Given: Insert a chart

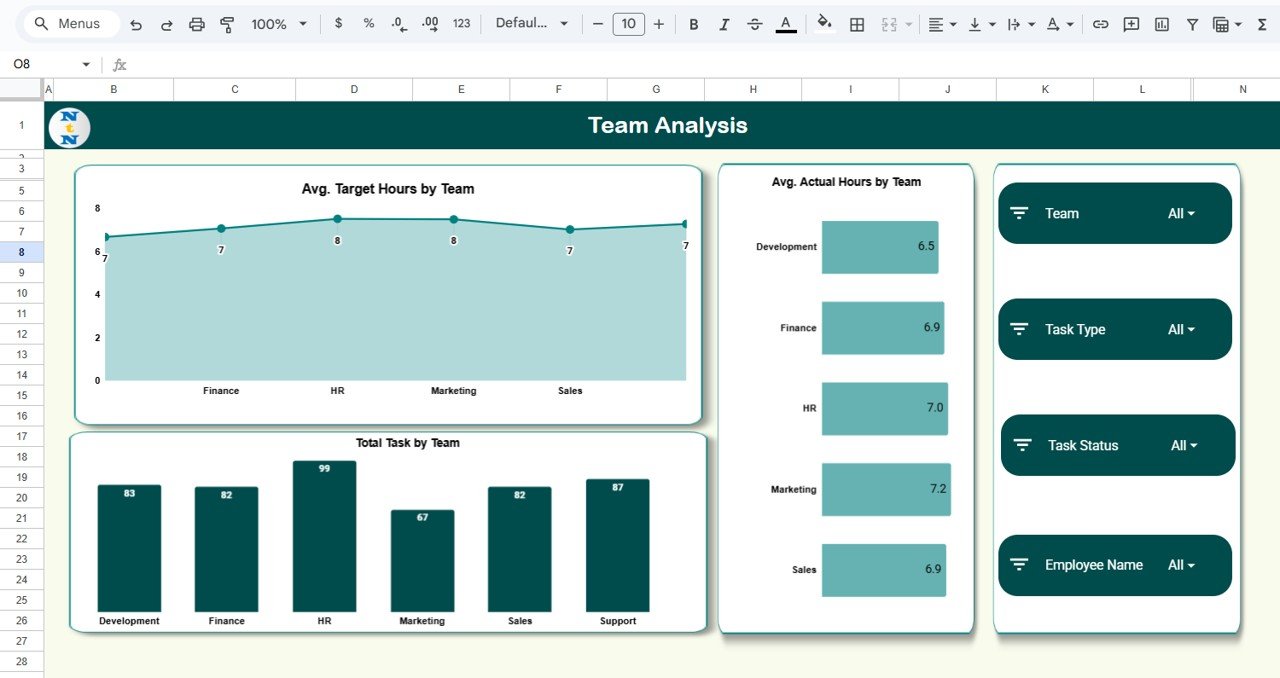Looking at the screenshot, I should (x=1161, y=23).
